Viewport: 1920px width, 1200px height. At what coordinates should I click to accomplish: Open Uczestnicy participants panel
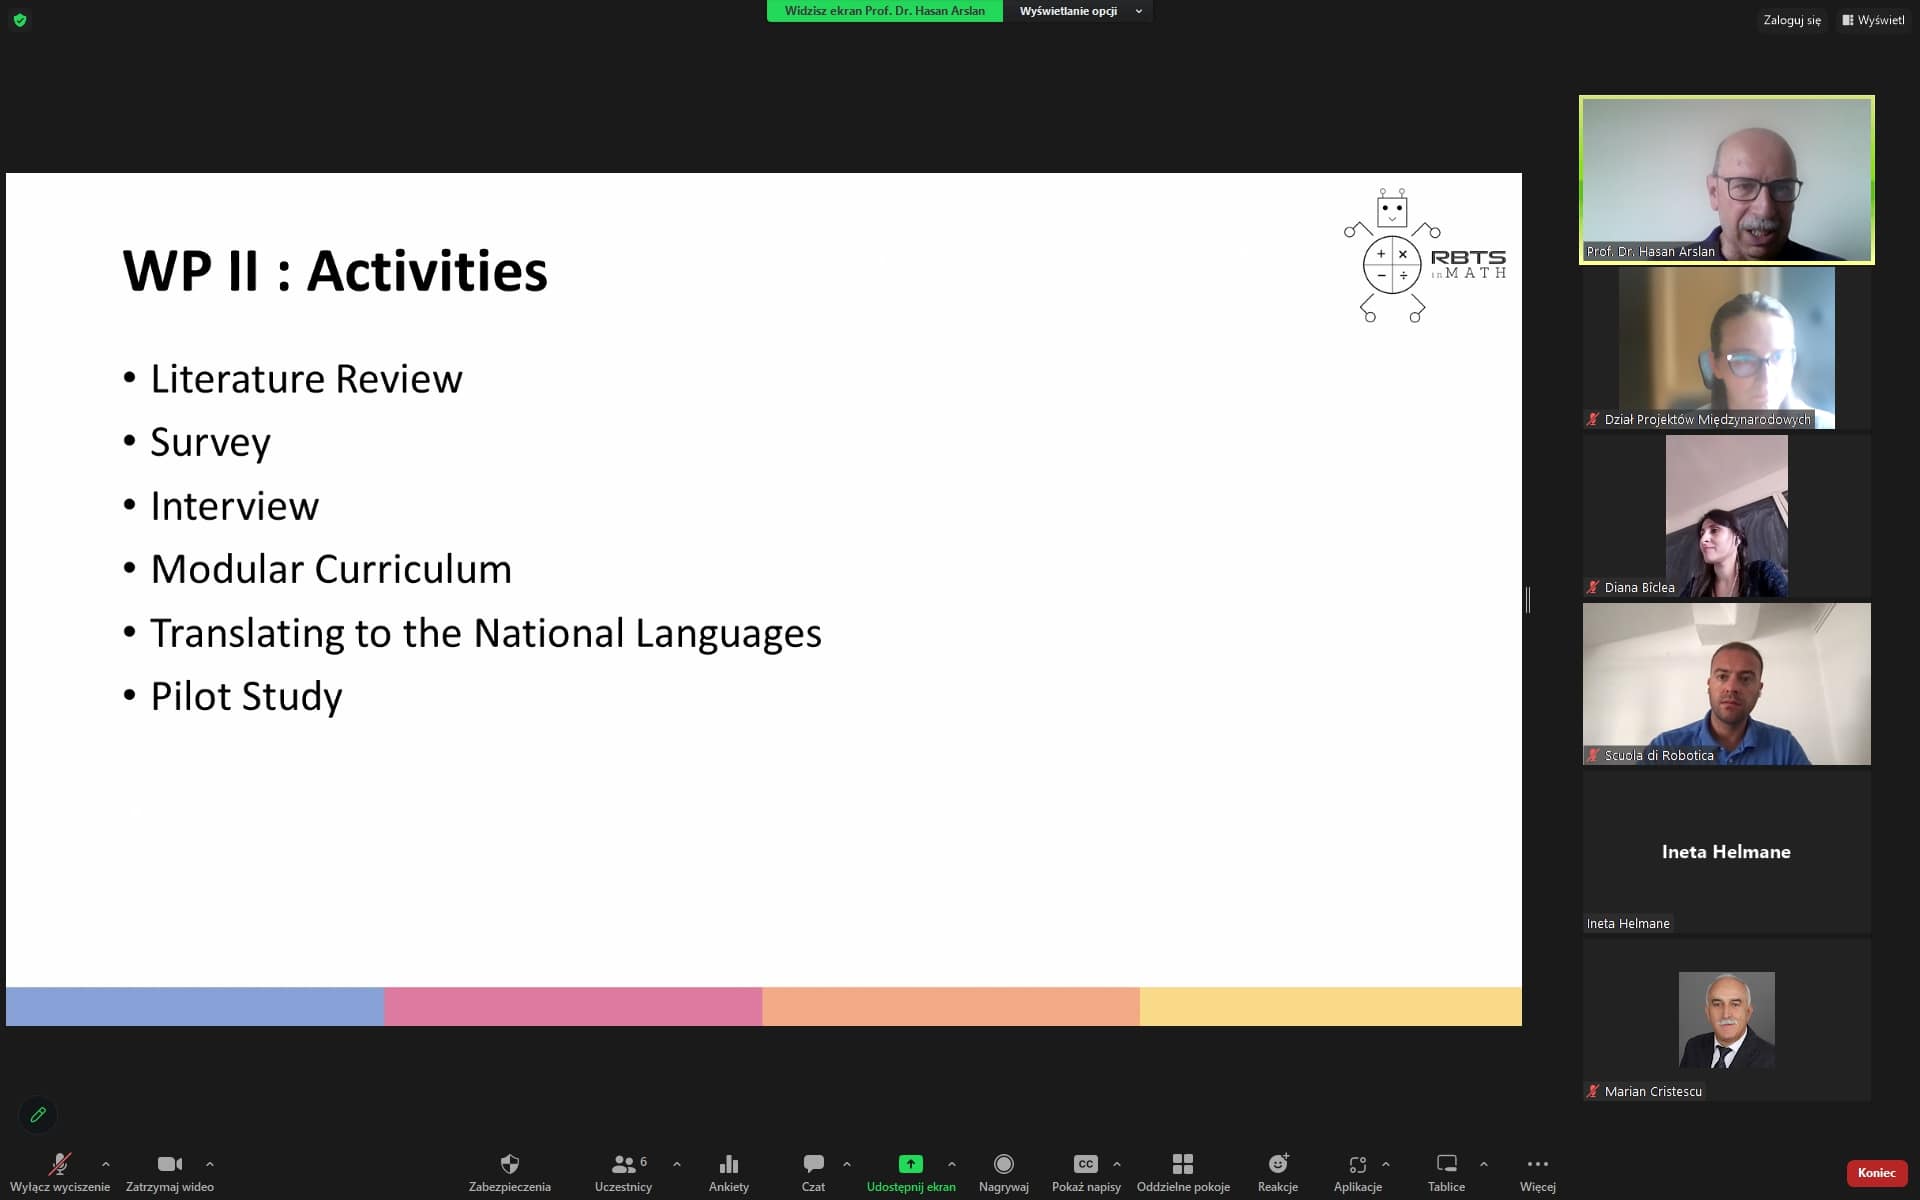(623, 1172)
